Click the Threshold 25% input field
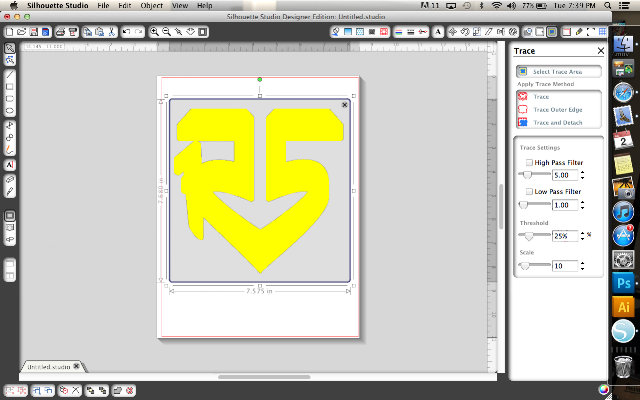The image size is (640, 400). click(565, 236)
